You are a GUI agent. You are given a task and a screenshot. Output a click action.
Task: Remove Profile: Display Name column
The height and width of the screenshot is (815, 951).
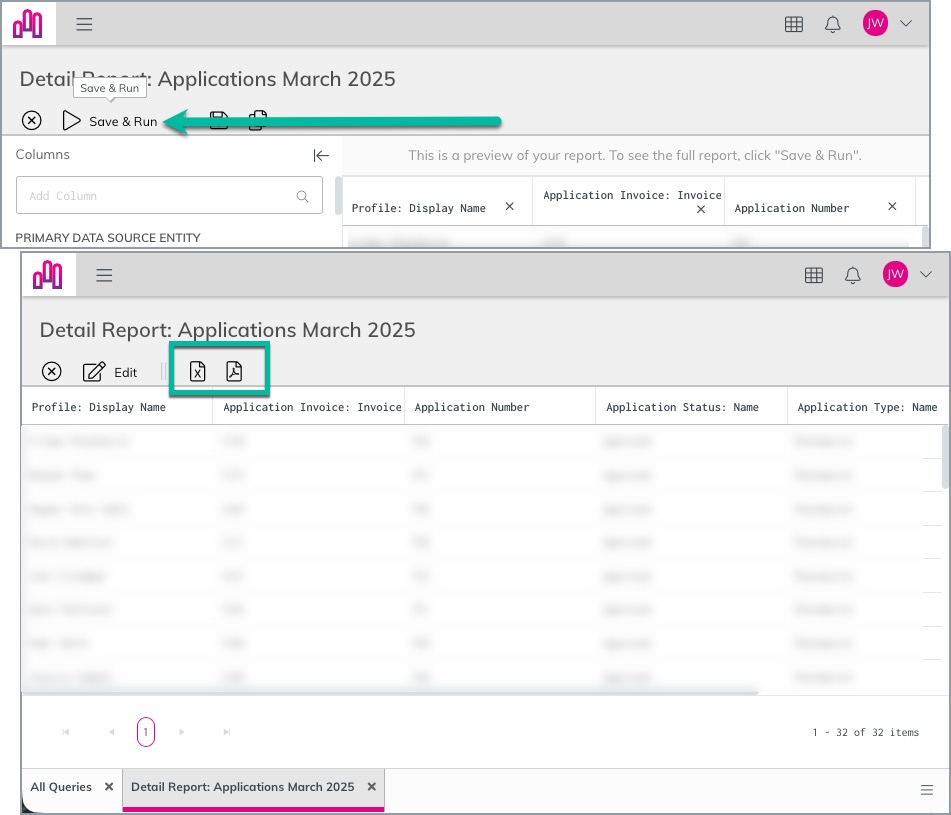coord(509,207)
